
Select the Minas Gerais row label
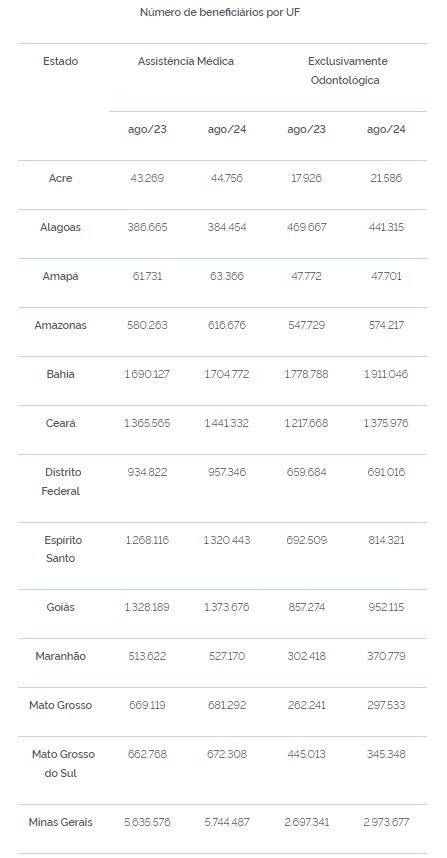[61, 822]
